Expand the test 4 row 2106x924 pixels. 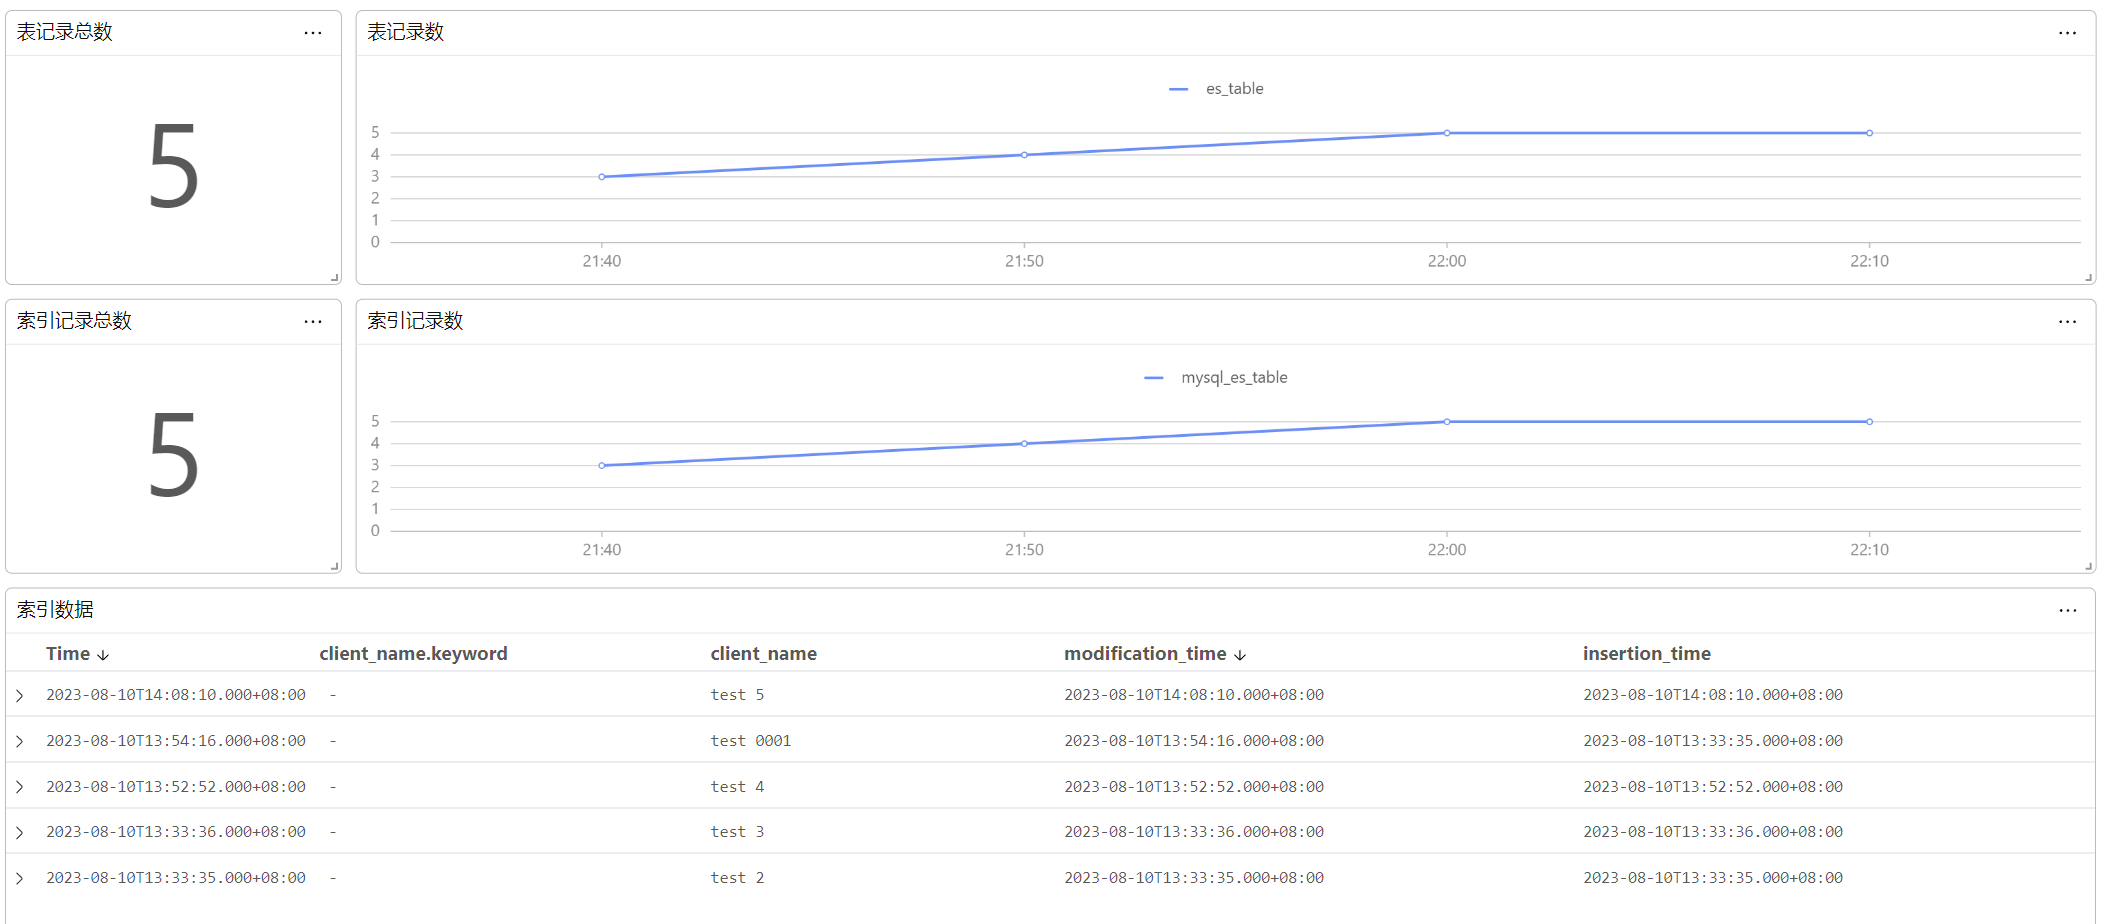point(20,787)
